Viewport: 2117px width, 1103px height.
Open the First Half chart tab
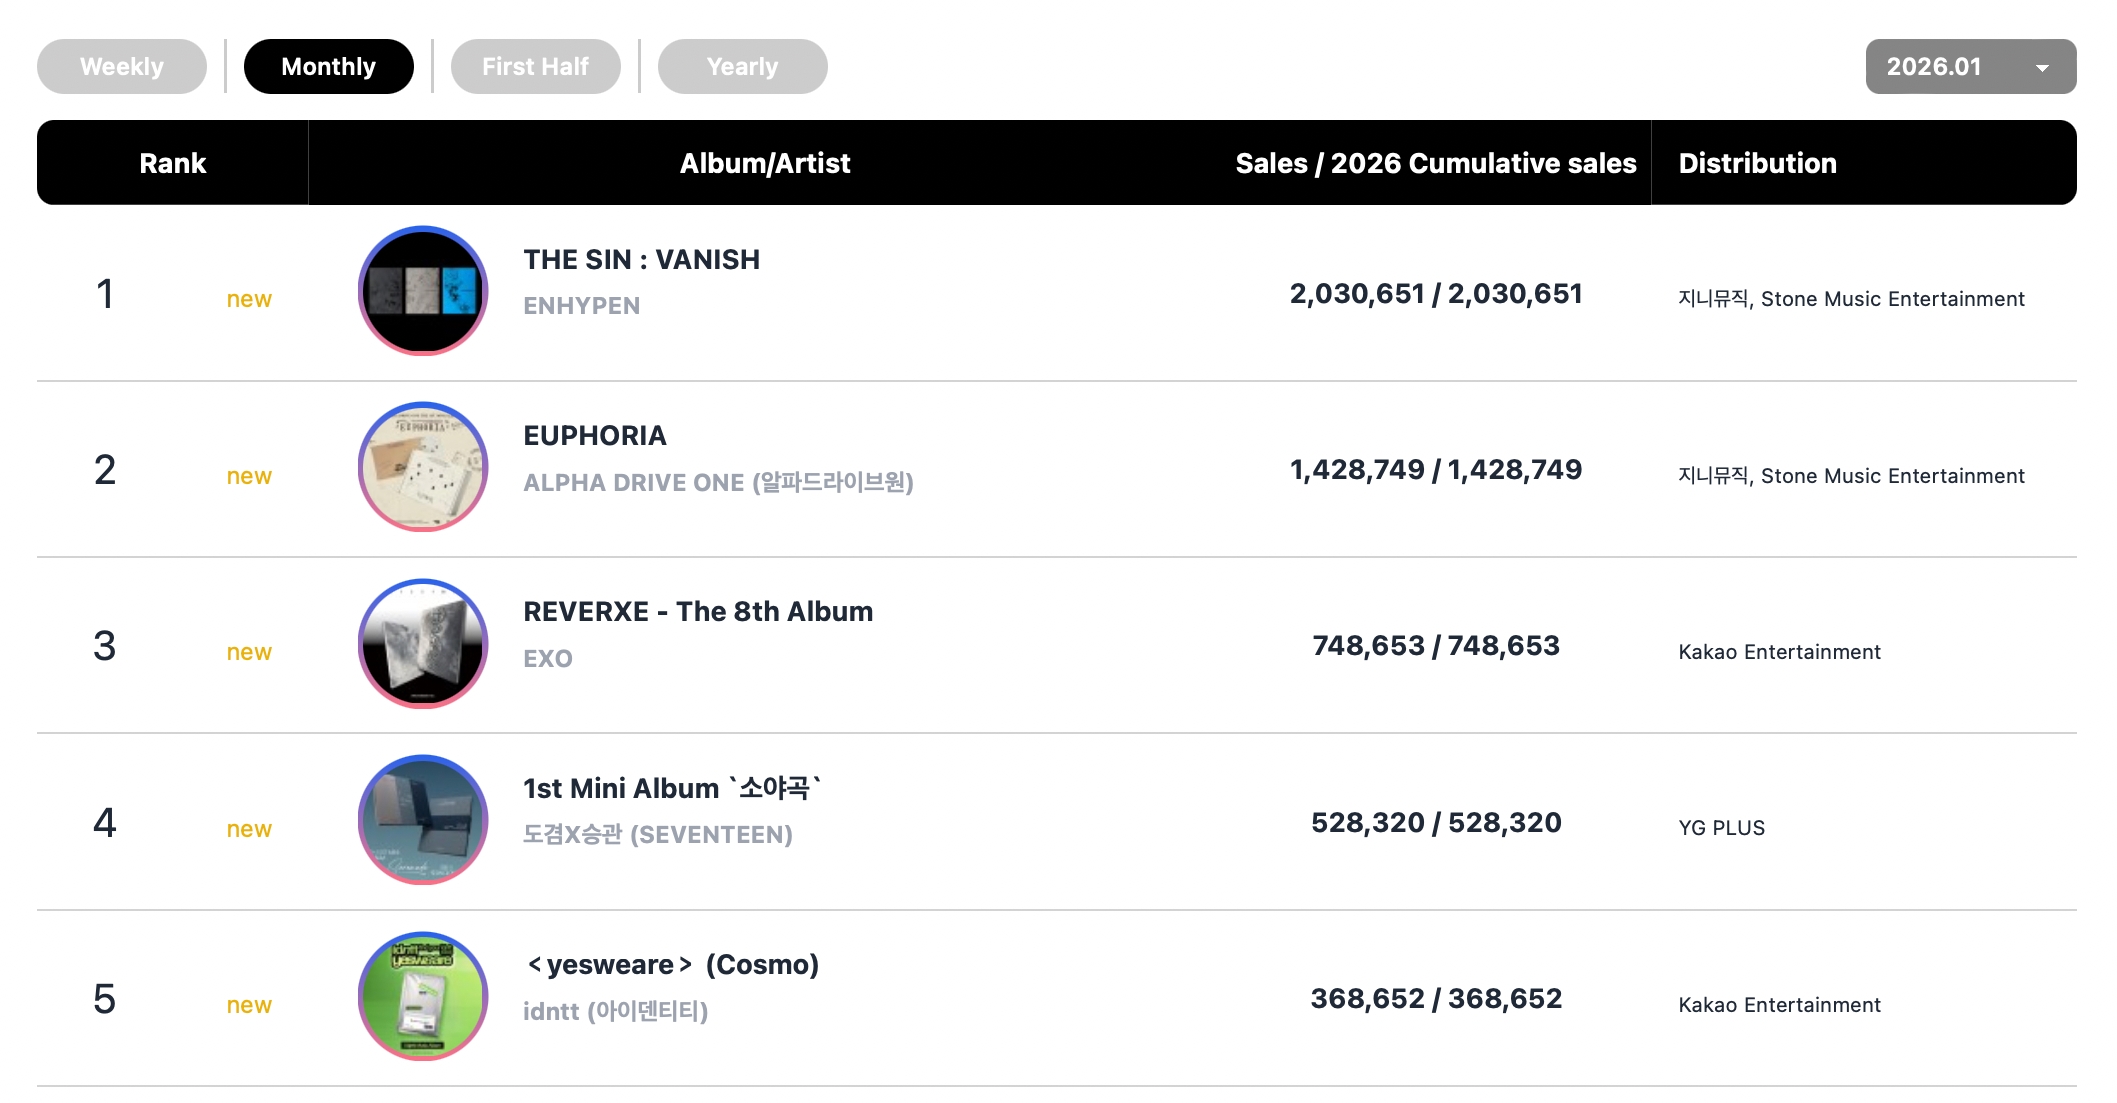[535, 67]
